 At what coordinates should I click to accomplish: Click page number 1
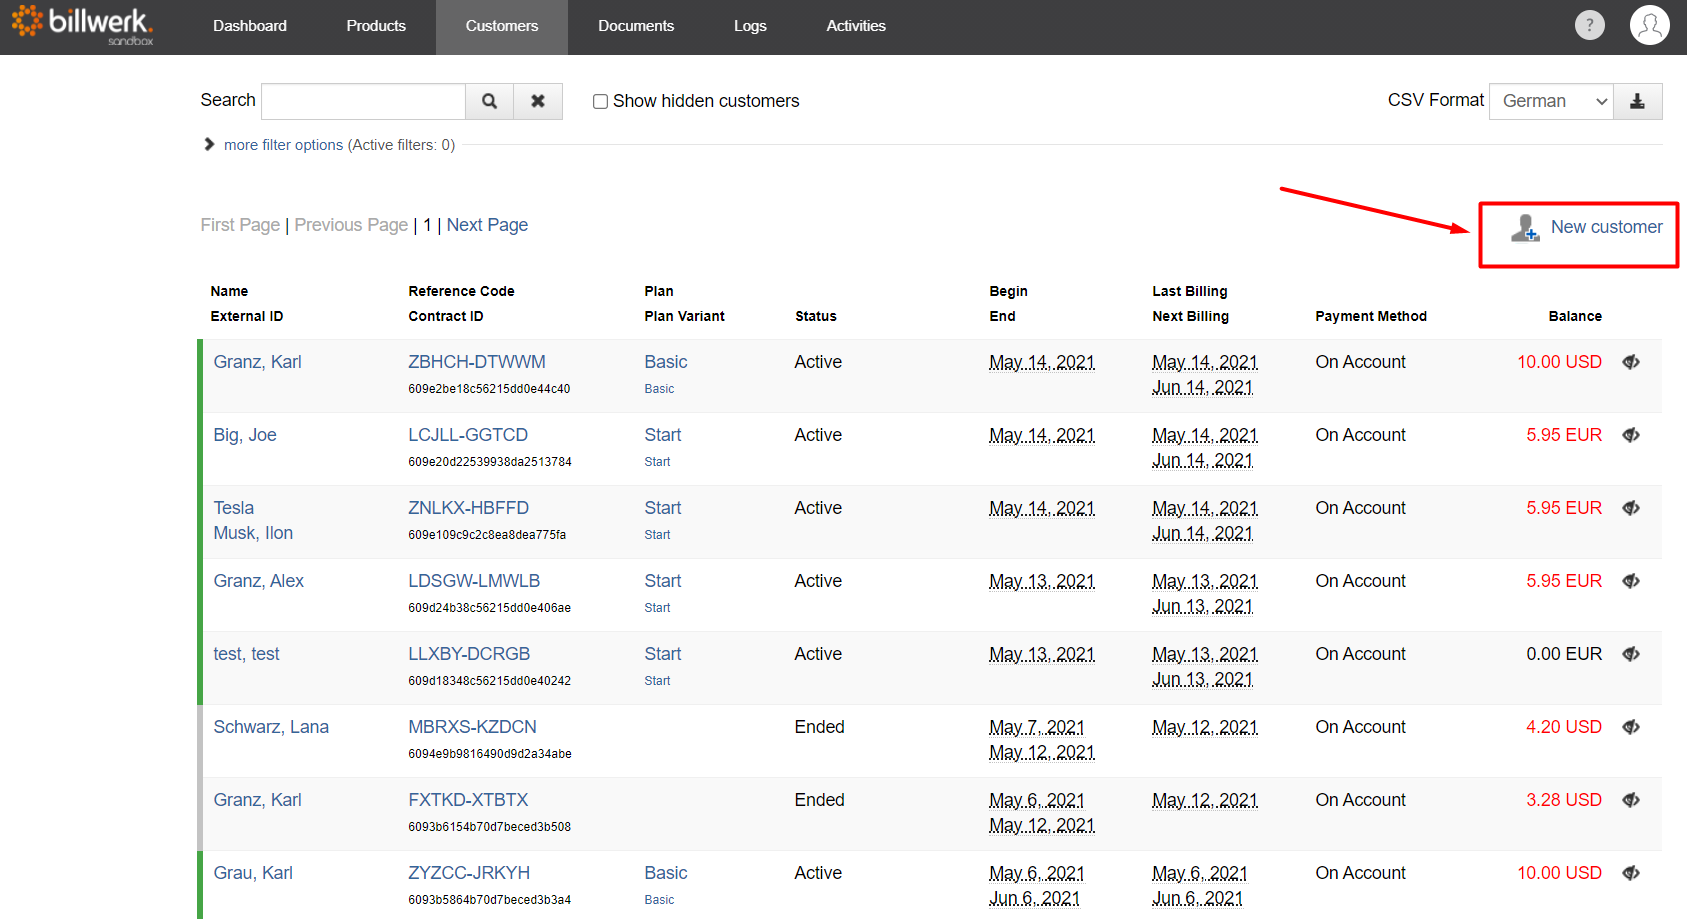point(427,225)
